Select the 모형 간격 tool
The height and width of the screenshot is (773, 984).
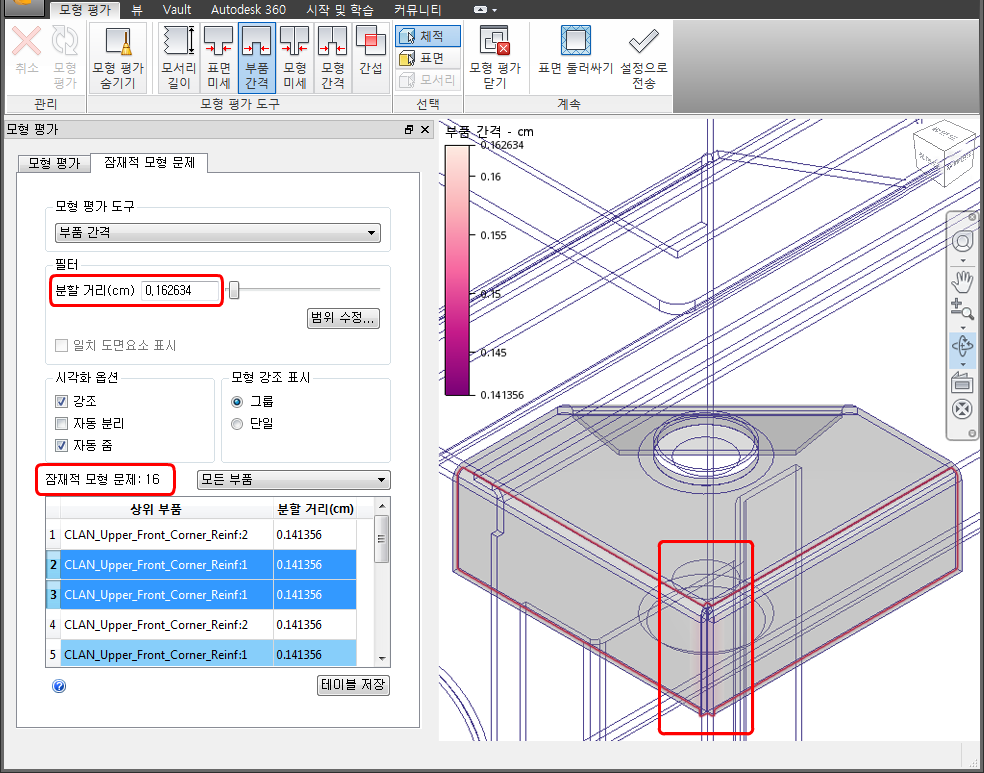[333, 58]
